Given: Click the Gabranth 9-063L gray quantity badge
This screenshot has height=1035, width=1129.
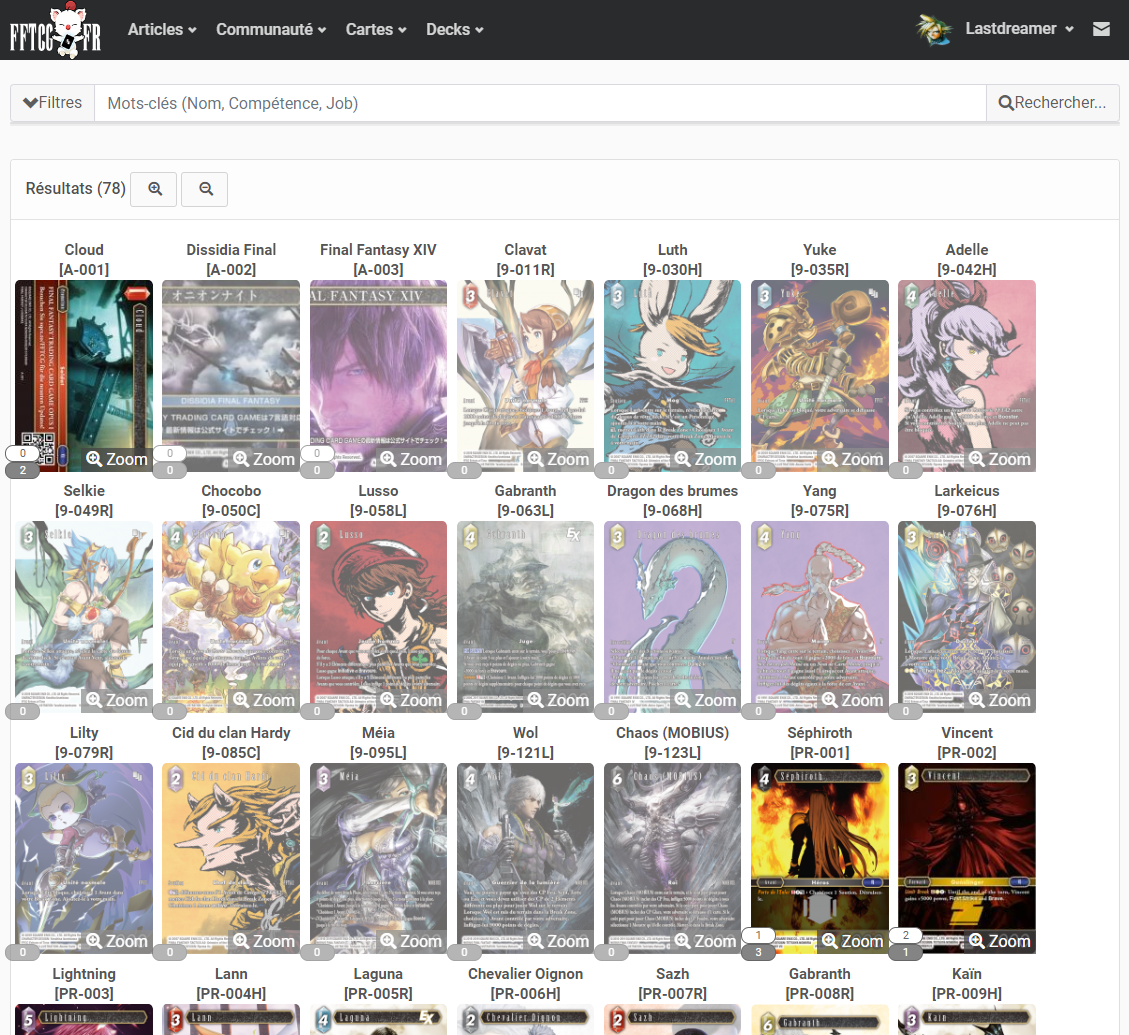Looking at the screenshot, I should pyautogui.click(x=464, y=712).
